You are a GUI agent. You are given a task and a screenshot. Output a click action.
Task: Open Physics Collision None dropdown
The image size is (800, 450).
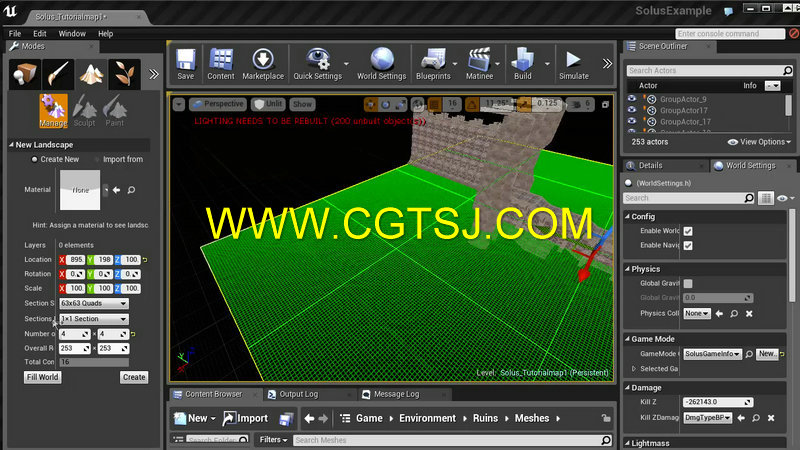tap(697, 313)
